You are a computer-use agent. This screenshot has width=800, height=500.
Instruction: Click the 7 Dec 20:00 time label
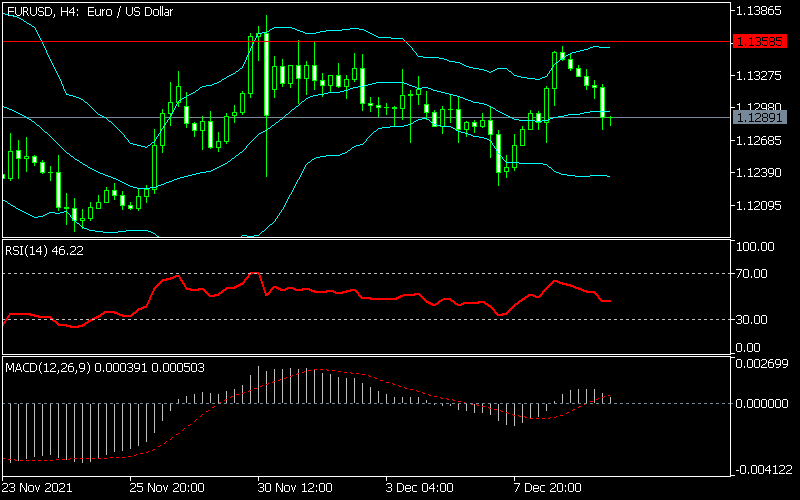547,487
